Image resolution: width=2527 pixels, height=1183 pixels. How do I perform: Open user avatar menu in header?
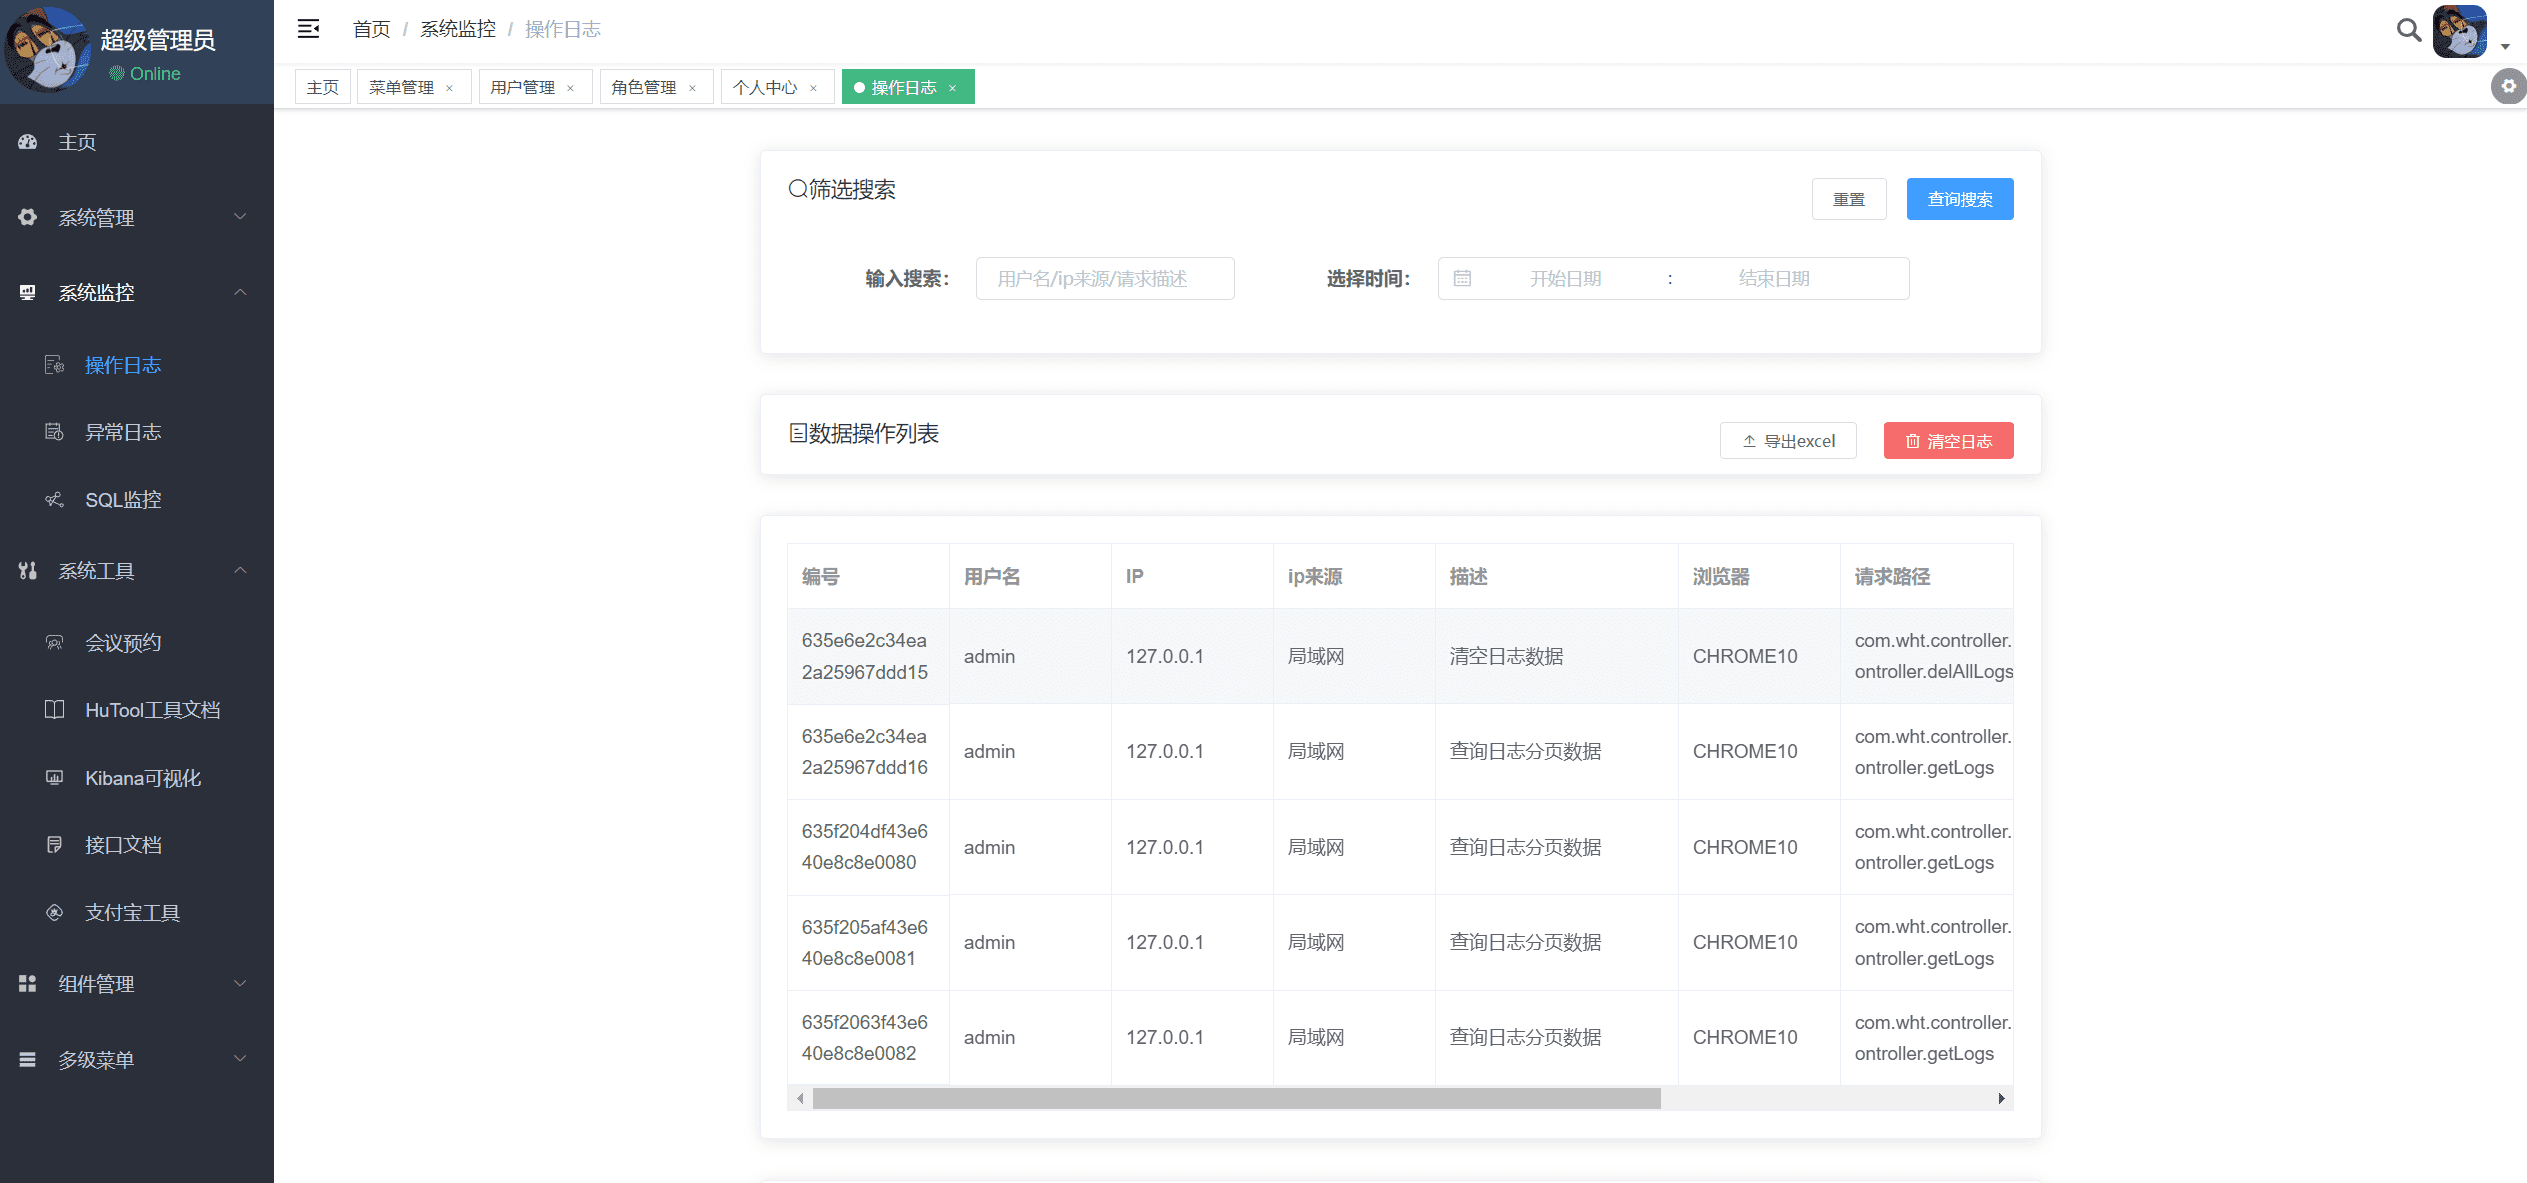point(2460,31)
